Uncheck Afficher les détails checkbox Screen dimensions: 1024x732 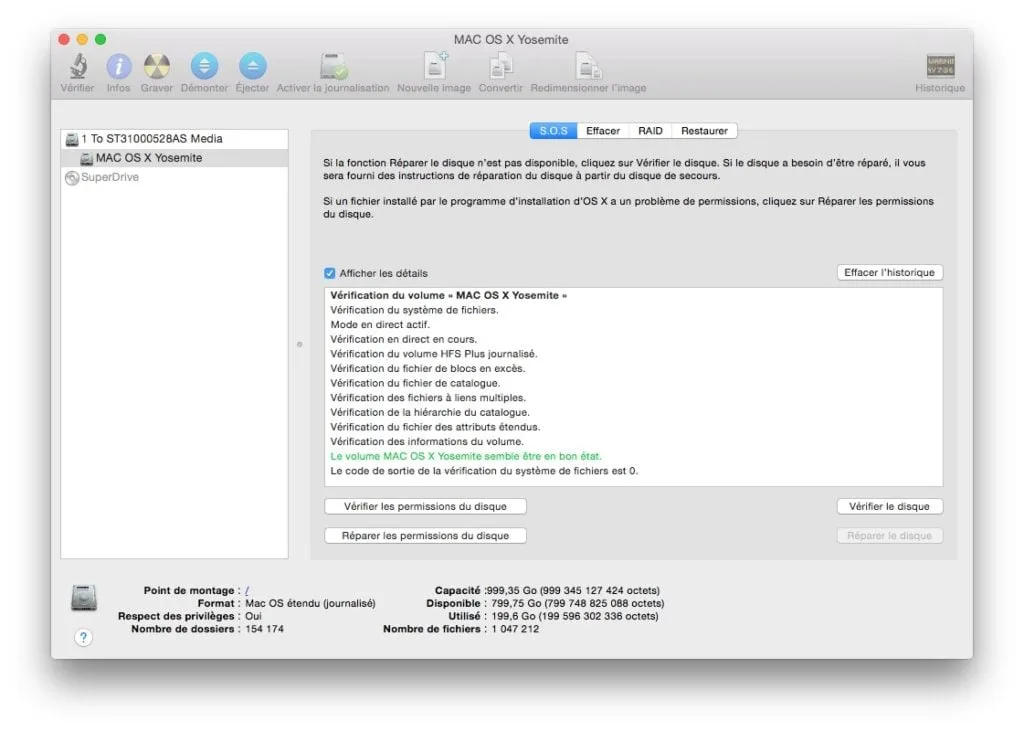point(330,273)
